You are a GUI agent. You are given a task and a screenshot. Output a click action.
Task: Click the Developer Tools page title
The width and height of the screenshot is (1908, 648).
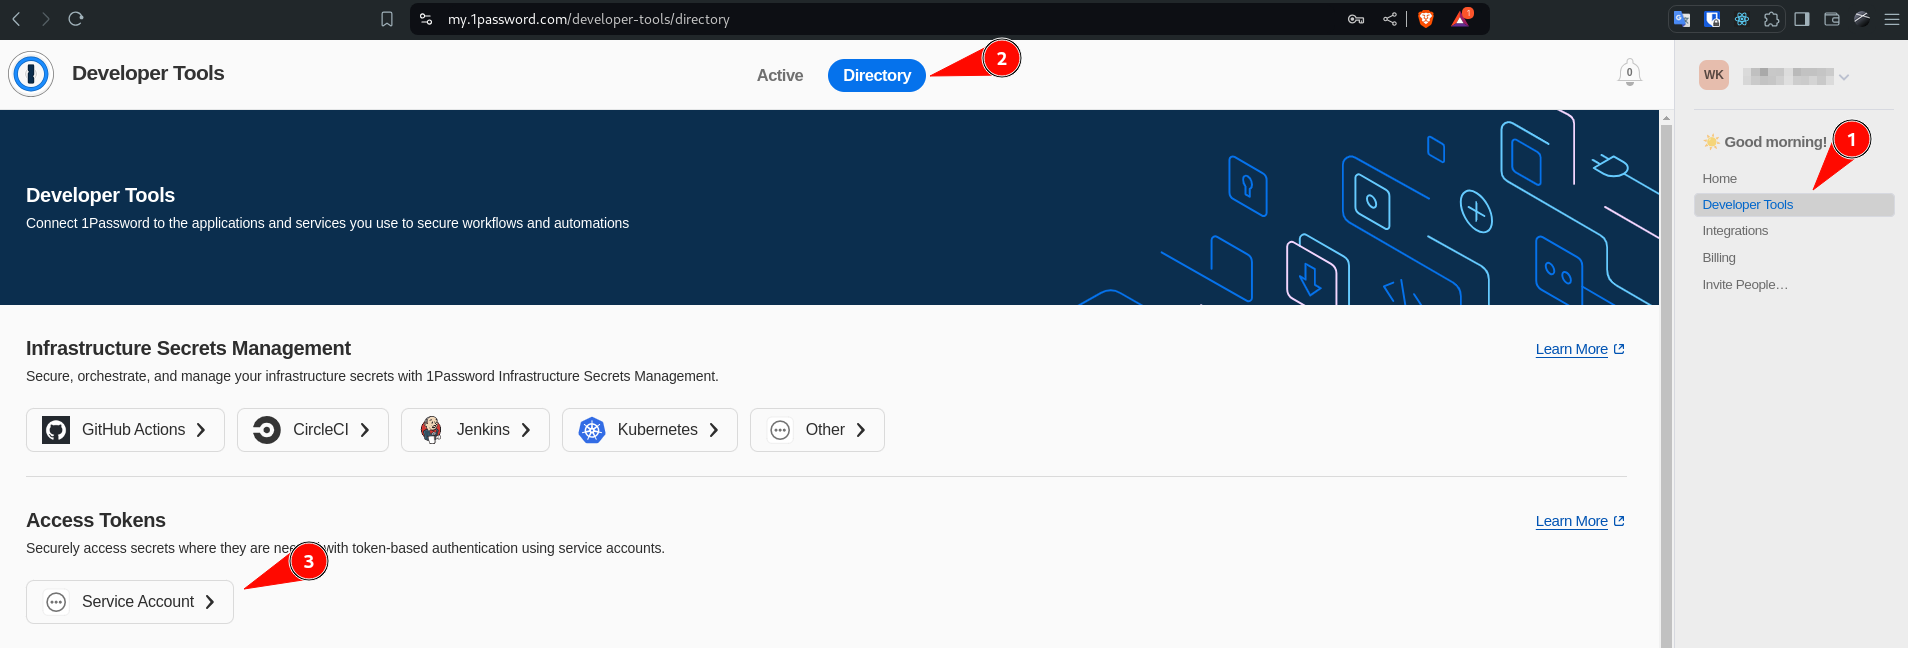(x=148, y=73)
